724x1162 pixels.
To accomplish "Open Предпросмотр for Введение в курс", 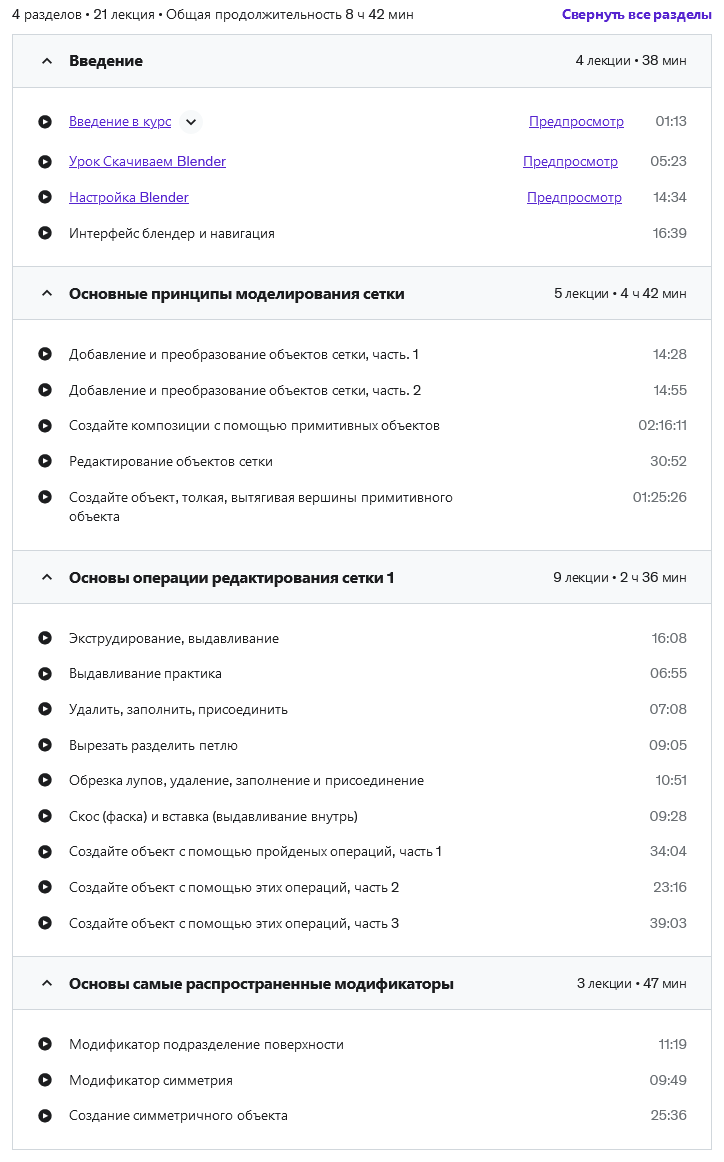I will [x=576, y=122].
